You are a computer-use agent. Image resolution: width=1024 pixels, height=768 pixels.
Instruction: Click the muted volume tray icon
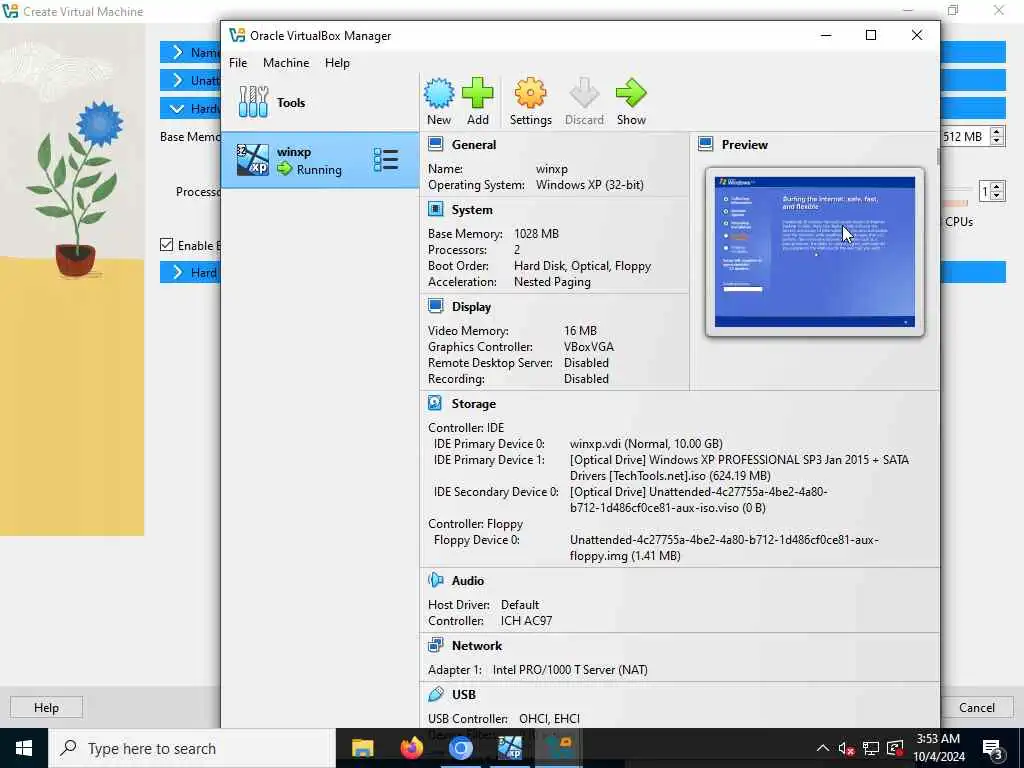point(846,748)
